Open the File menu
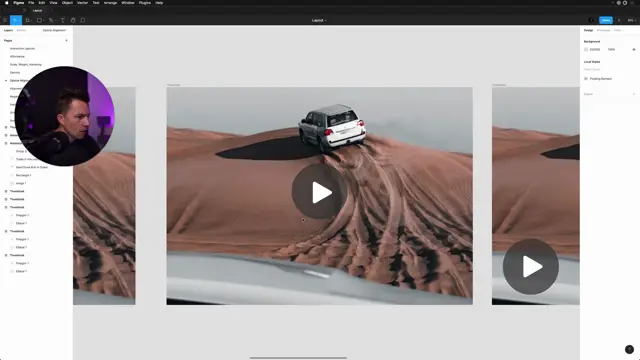The height and width of the screenshot is (360, 640). click(31, 3)
